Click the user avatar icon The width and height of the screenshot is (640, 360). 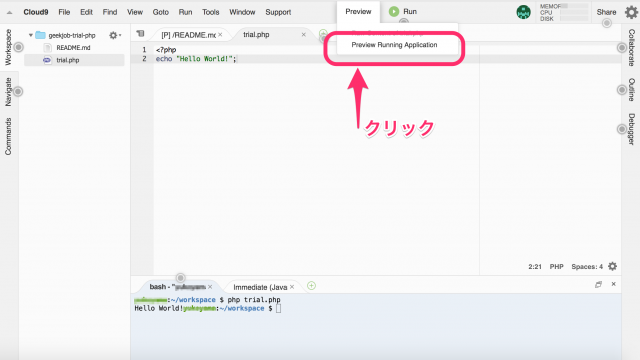[x=523, y=12]
